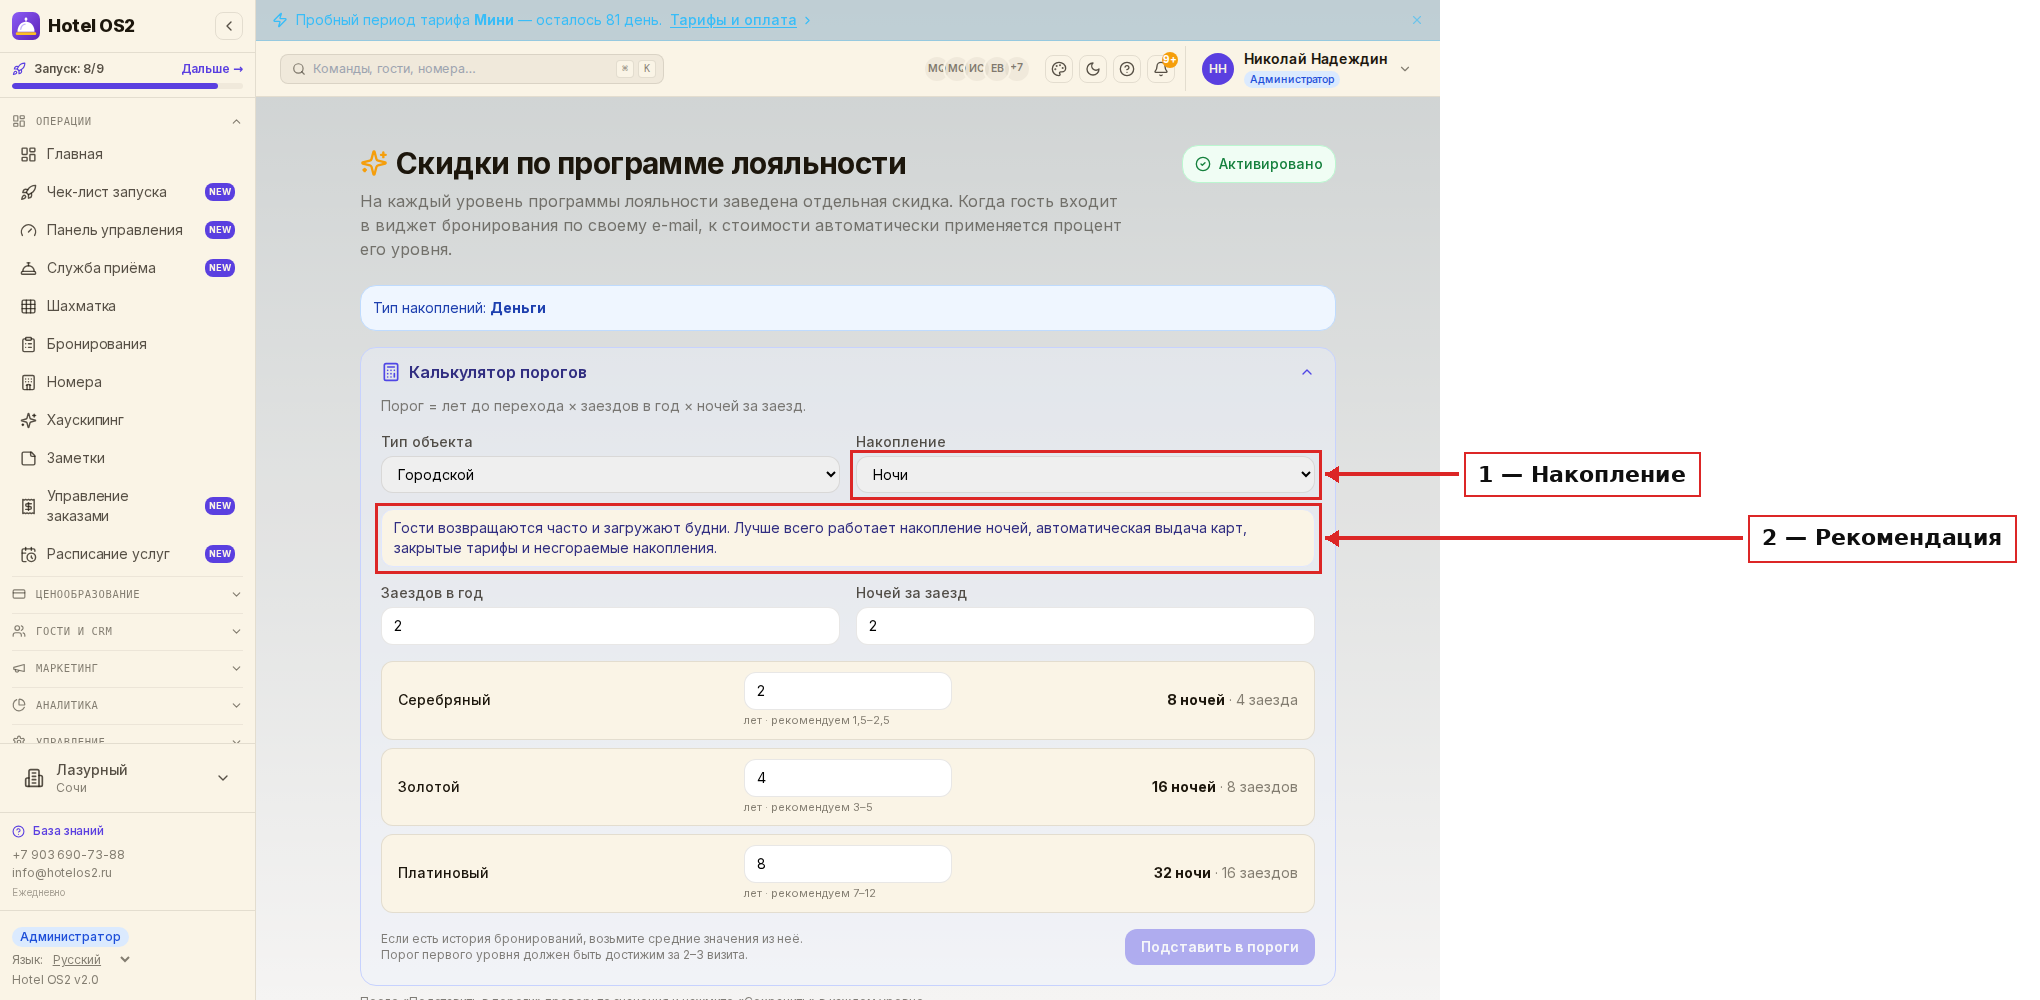The height and width of the screenshot is (1000, 2040).
Task: Open the Тип объекта dropdown
Action: tap(610, 475)
